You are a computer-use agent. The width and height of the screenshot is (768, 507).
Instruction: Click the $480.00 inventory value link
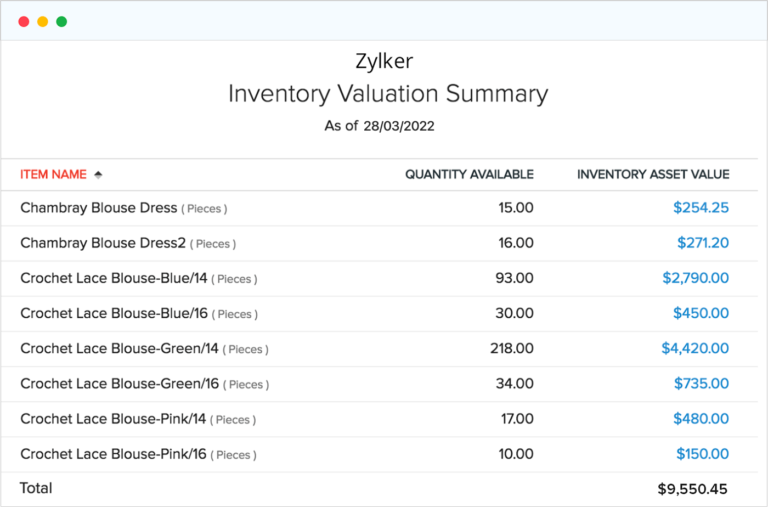701,418
